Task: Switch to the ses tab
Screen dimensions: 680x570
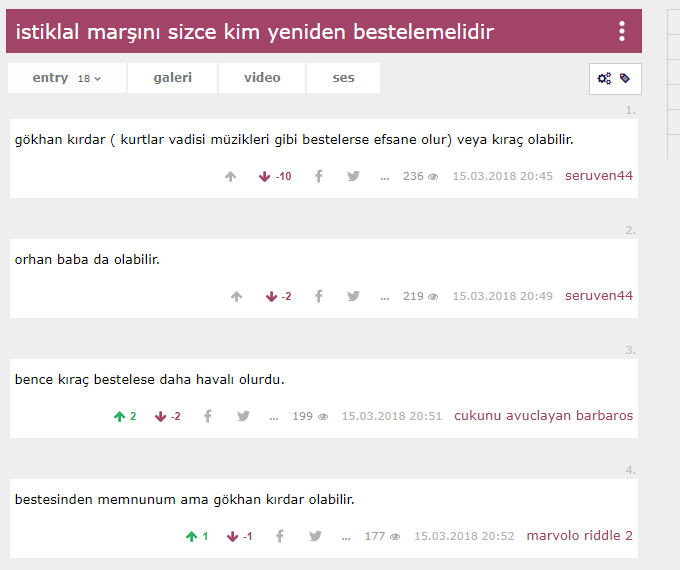Action: 343,78
